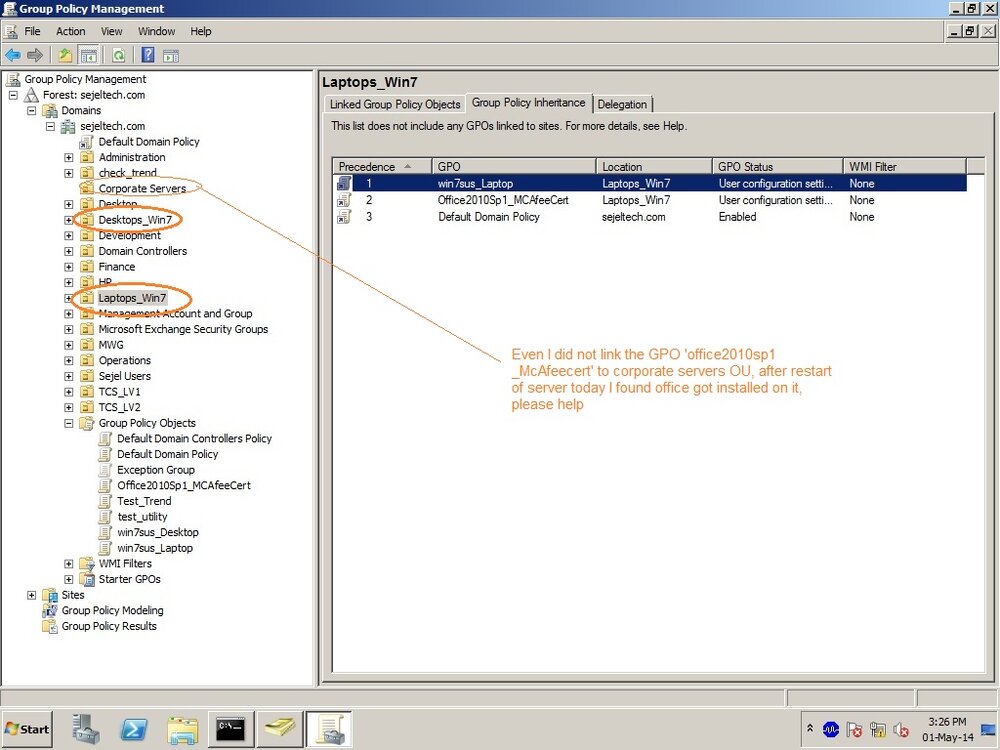Open Command Prompt from taskbar
The image size is (1000, 750).
pyautogui.click(x=230, y=729)
